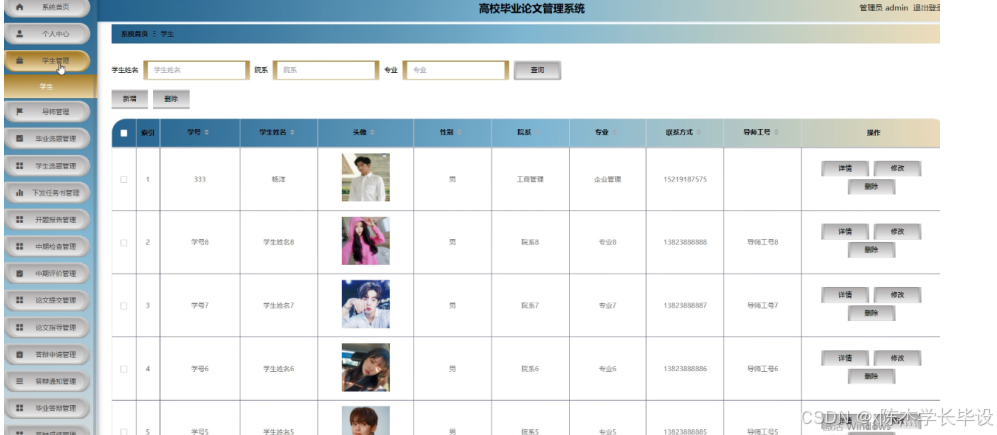Viewport: 997px width, 435px height.
Task: Click the avatar photo in 学号6 row
Action: pyautogui.click(x=366, y=368)
